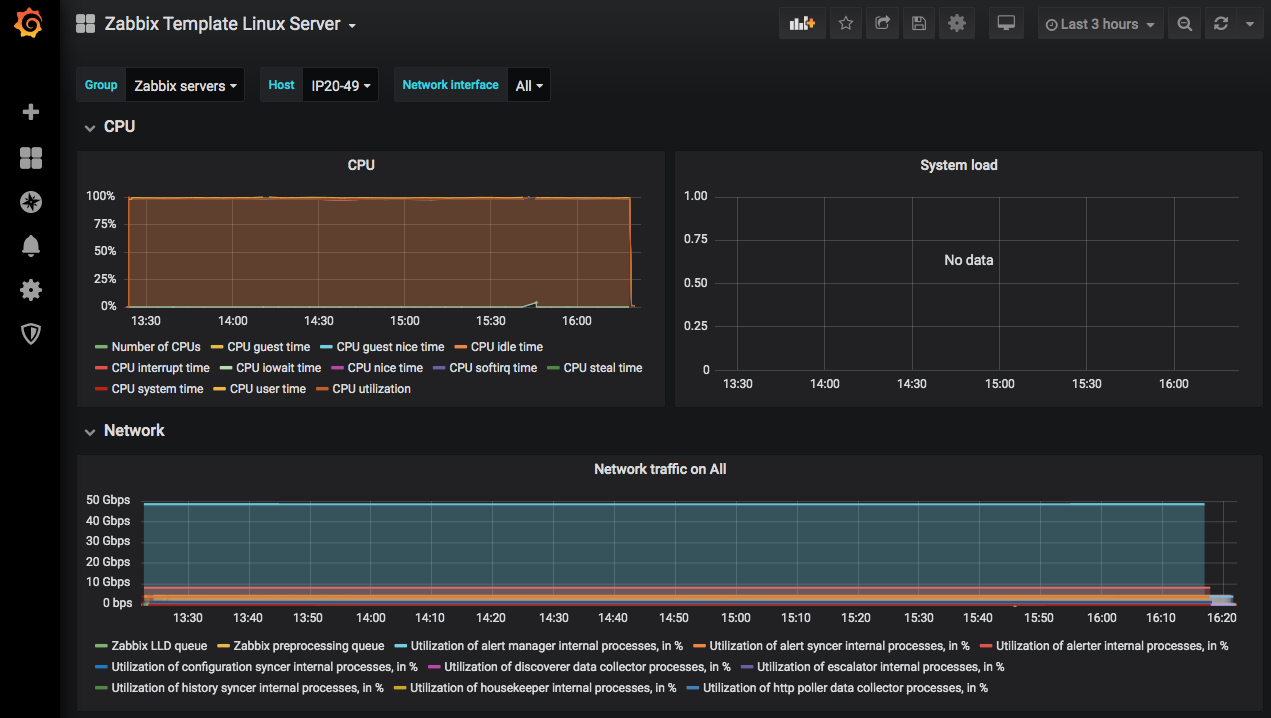Open the Network interface dropdown showing All
The image size is (1271, 718).
coord(529,85)
